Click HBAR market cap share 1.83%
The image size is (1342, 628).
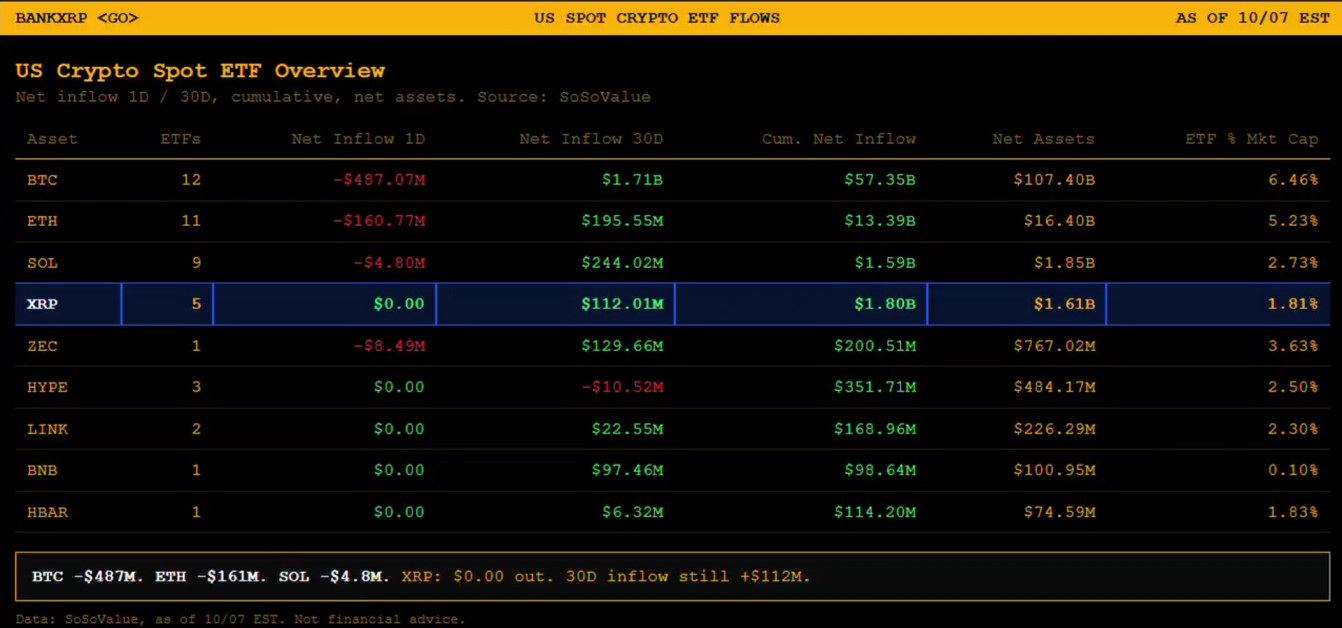pos(1293,512)
